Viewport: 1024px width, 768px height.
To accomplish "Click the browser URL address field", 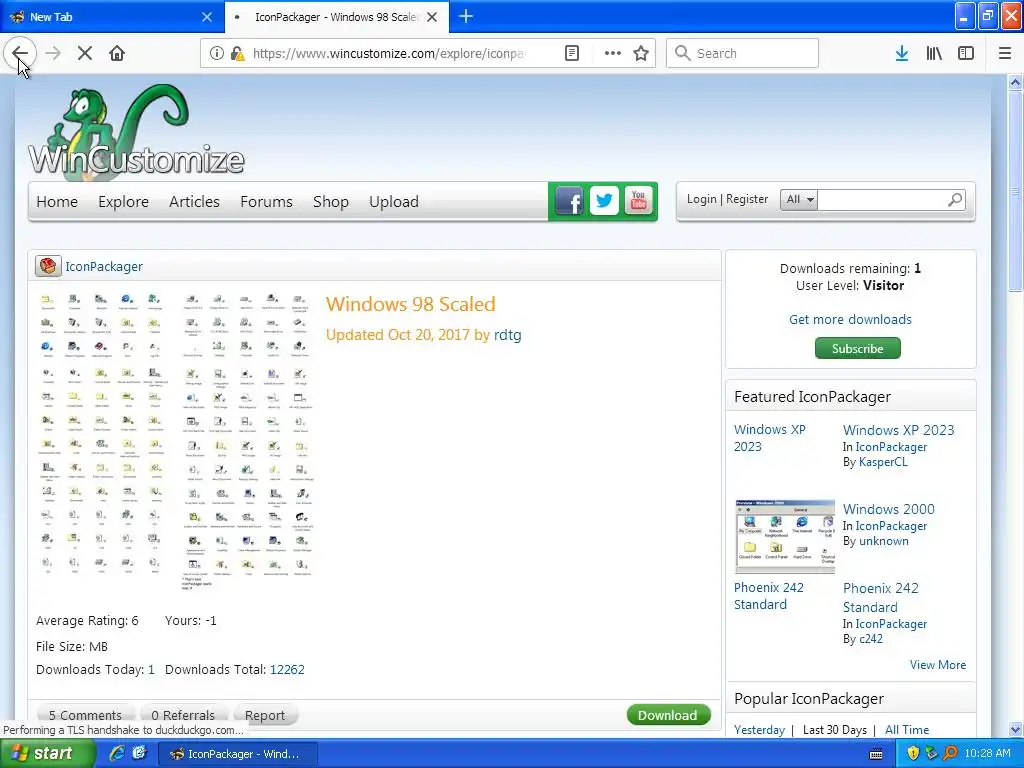I will coord(388,53).
